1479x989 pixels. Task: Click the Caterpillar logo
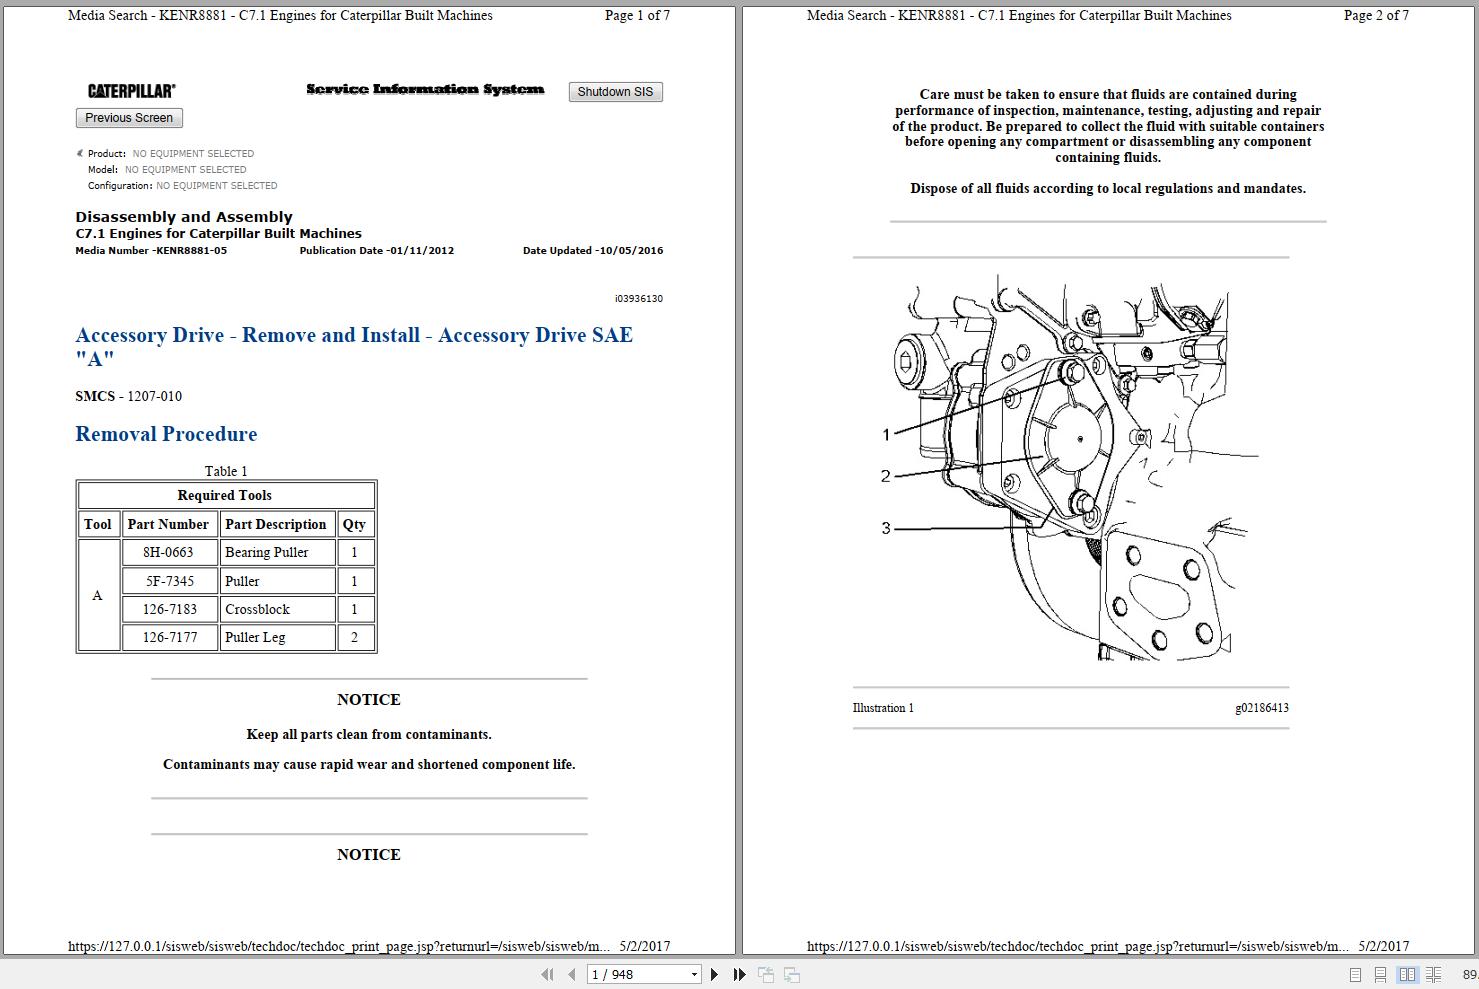[131, 90]
